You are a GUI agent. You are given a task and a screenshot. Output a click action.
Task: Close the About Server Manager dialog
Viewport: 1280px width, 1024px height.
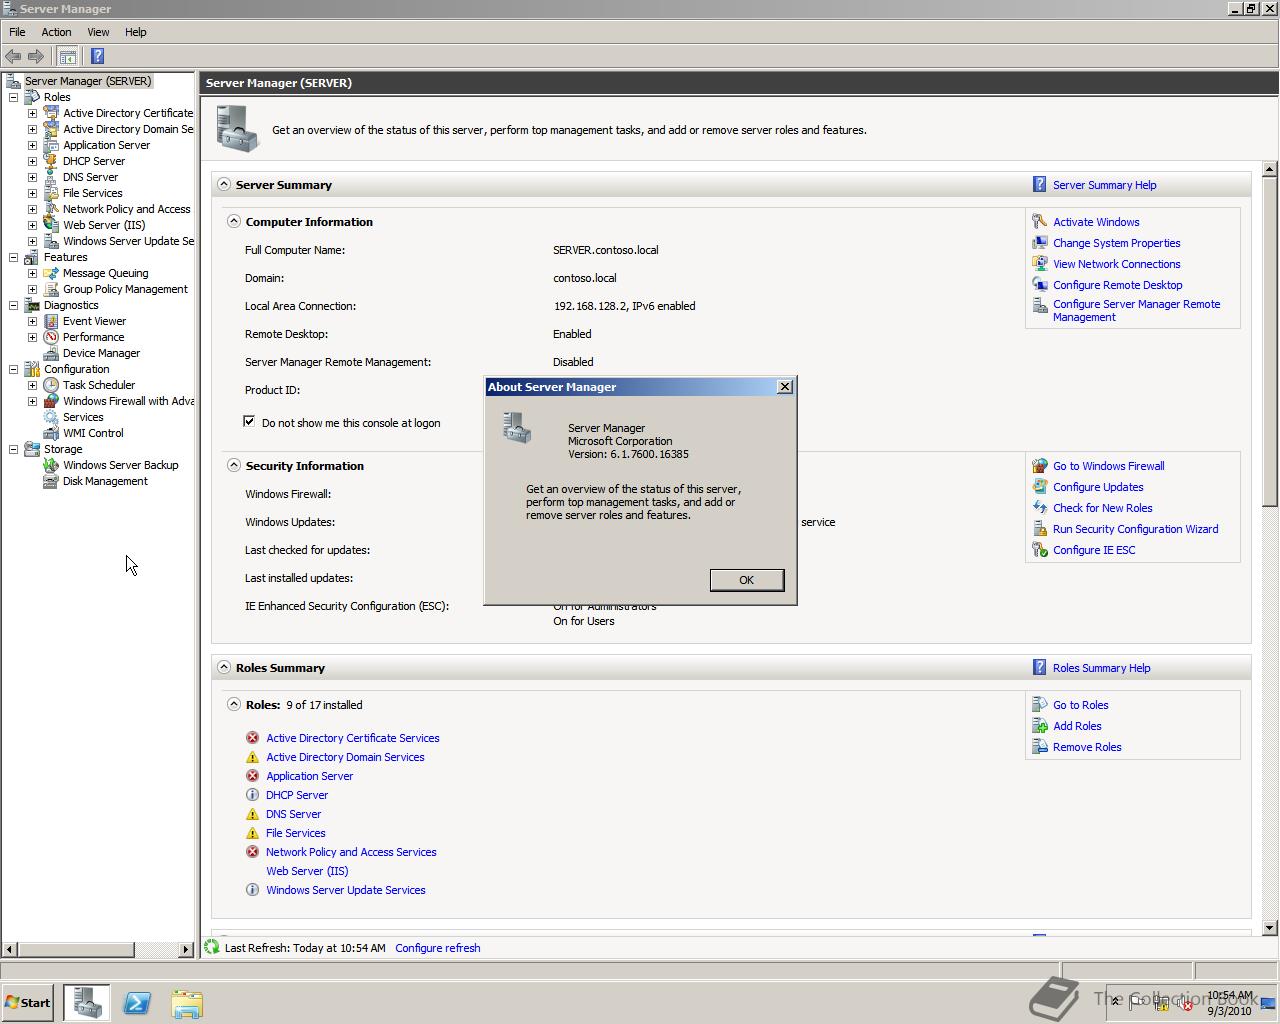click(x=785, y=387)
